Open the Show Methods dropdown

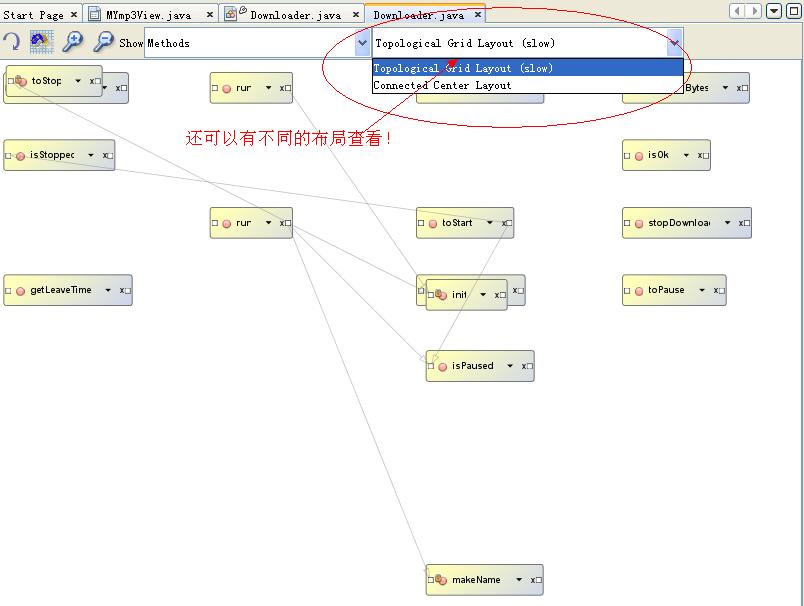point(362,43)
